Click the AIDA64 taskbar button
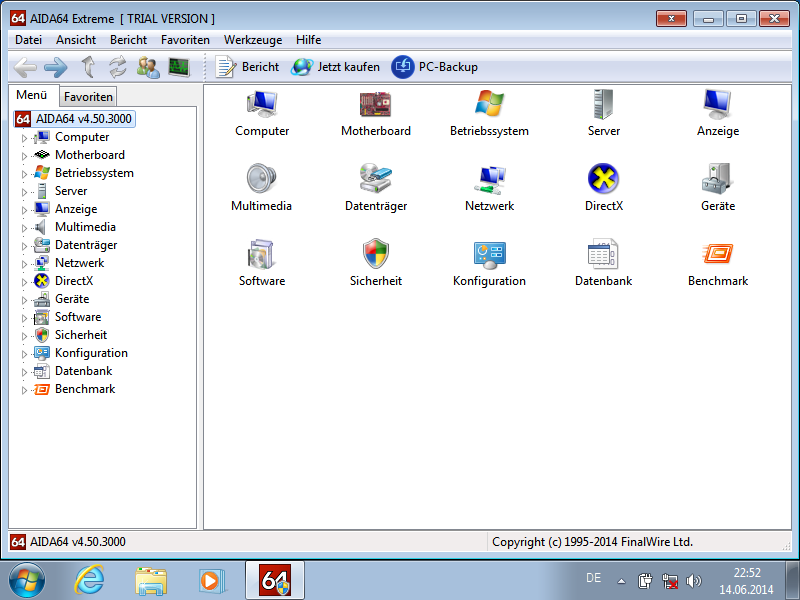The height and width of the screenshot is (600, 800). (275, 581)
